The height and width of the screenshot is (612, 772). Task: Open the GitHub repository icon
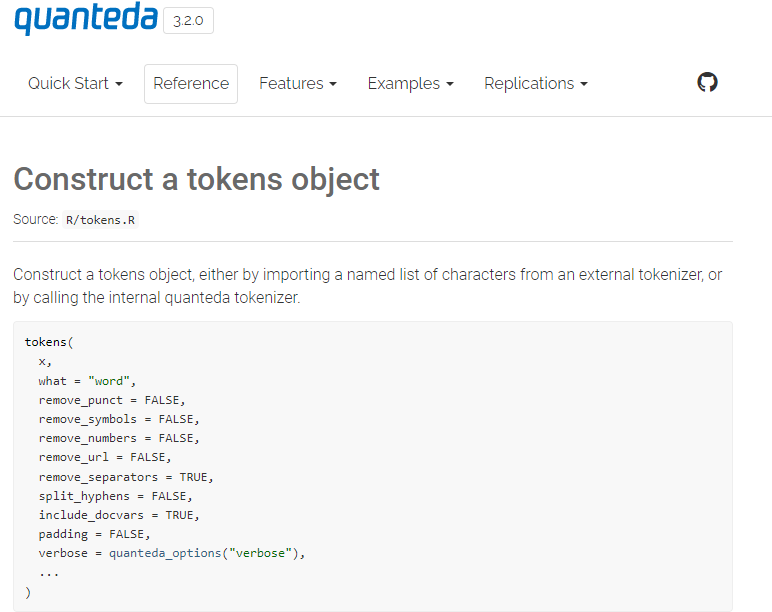point(707,83)
